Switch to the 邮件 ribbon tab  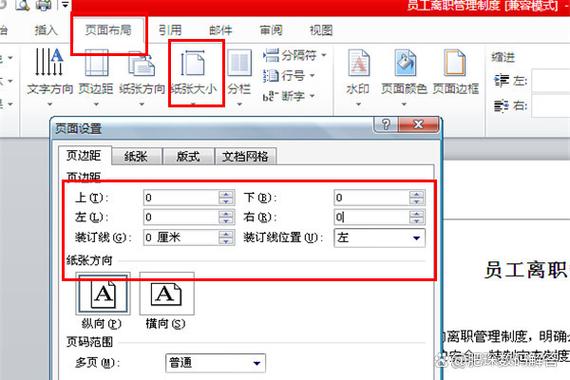pyautogui.click(x=220, y=30)
